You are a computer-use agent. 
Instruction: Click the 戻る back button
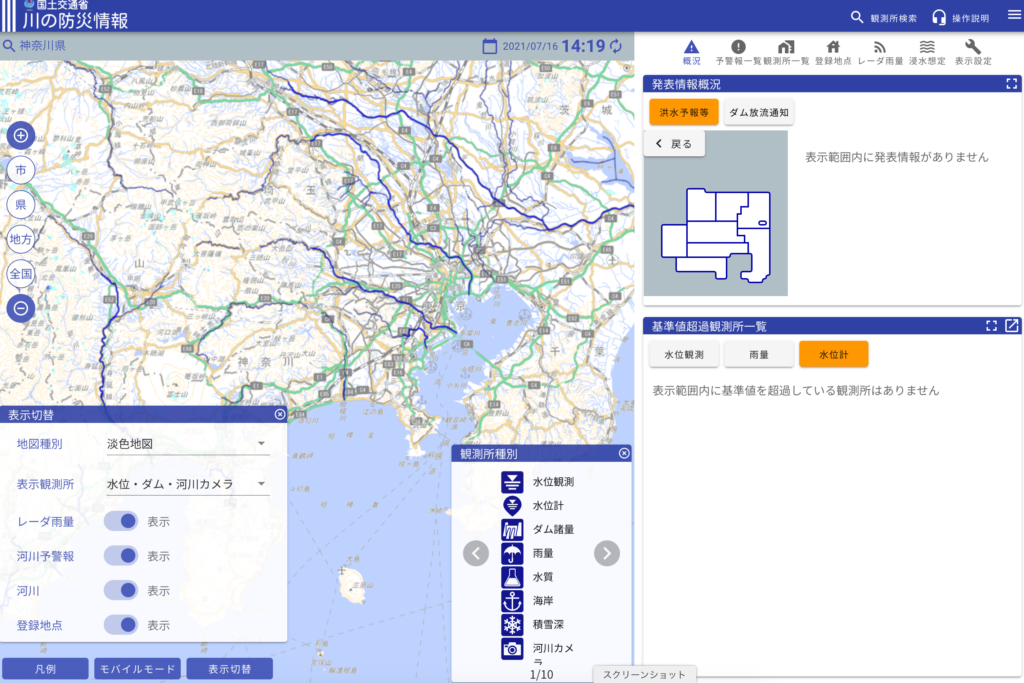coord(674,144)
